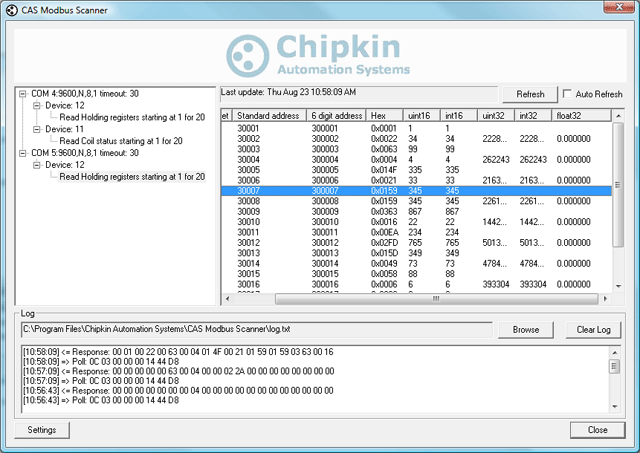Image resolution: width=640 pixels, height=453 pixels.
Task: Click the log area vertical scrollbar
Action: [614, 378]
